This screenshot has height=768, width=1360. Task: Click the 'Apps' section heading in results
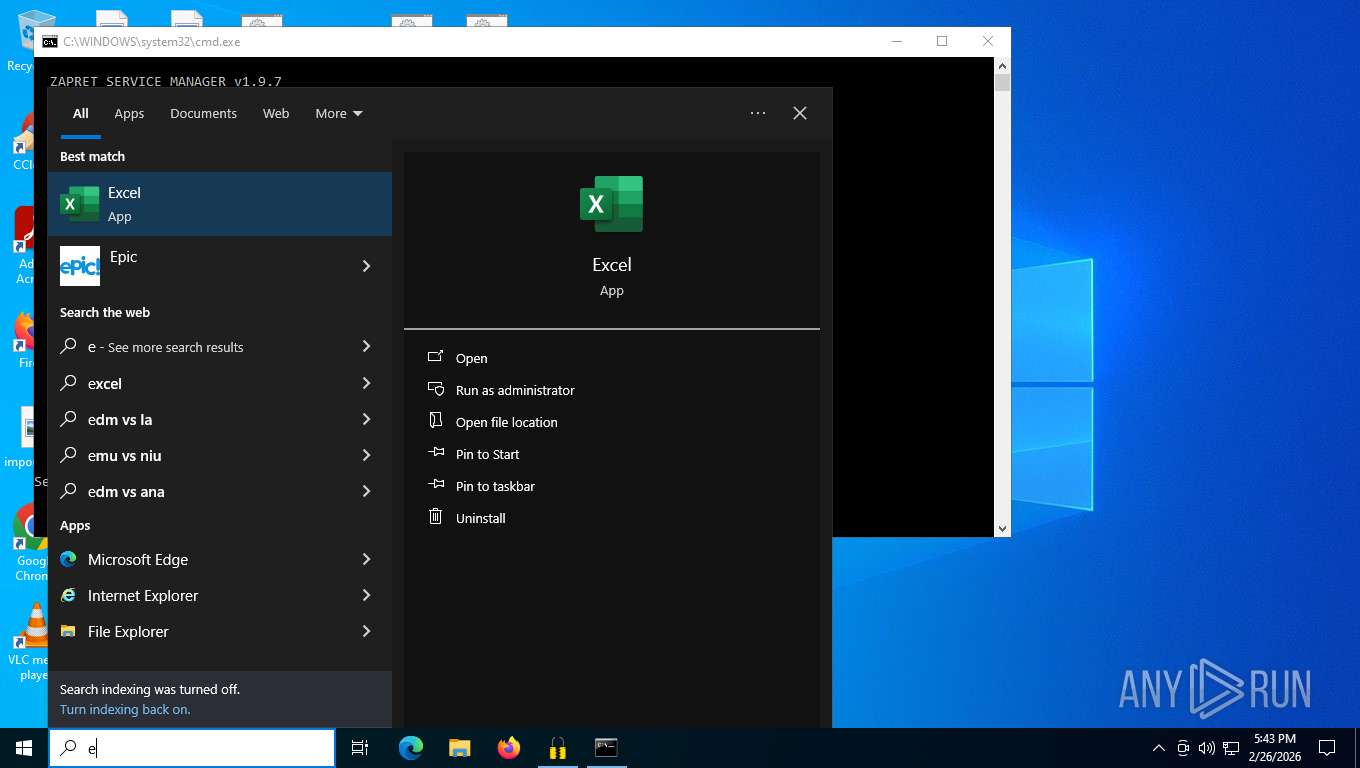click(x=75, y=525)
